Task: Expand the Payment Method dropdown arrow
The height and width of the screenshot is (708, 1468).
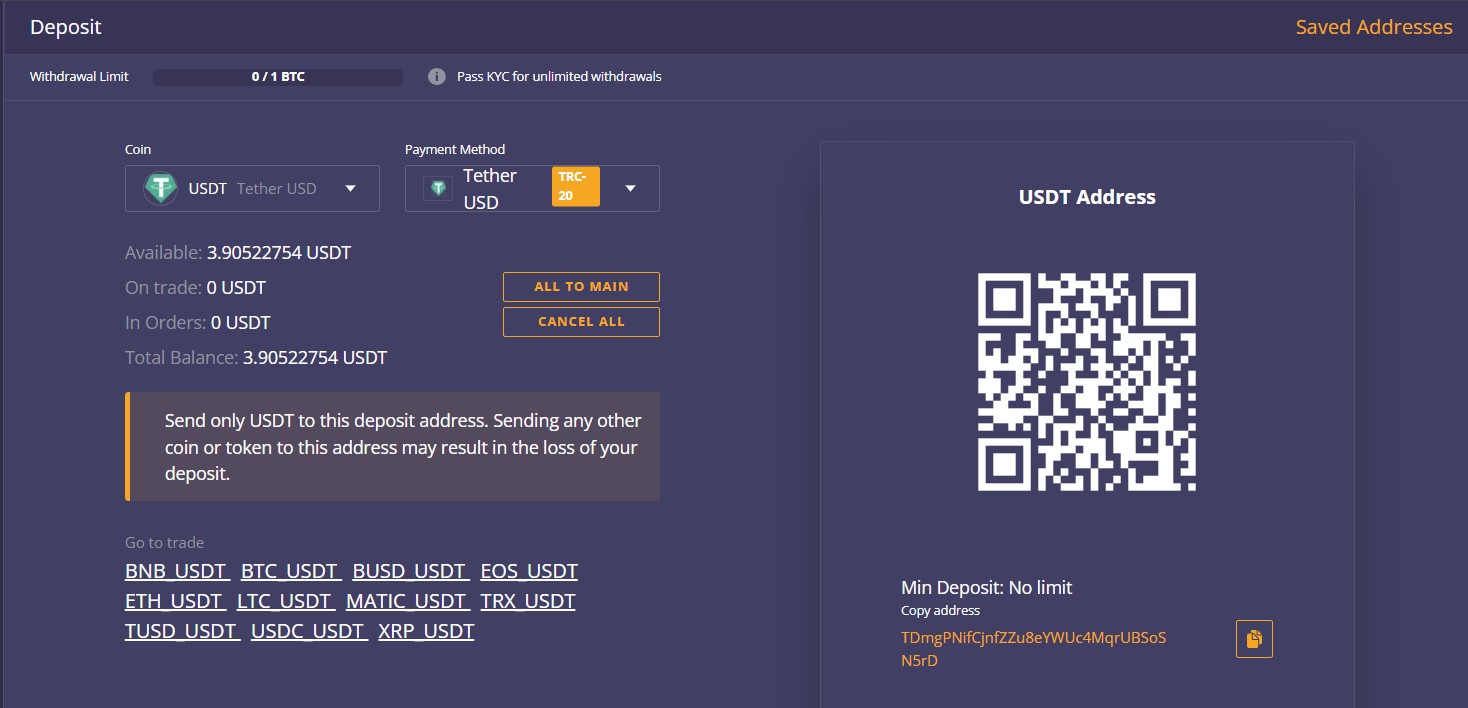Action: pyautogui.click(x=630, y=188)
